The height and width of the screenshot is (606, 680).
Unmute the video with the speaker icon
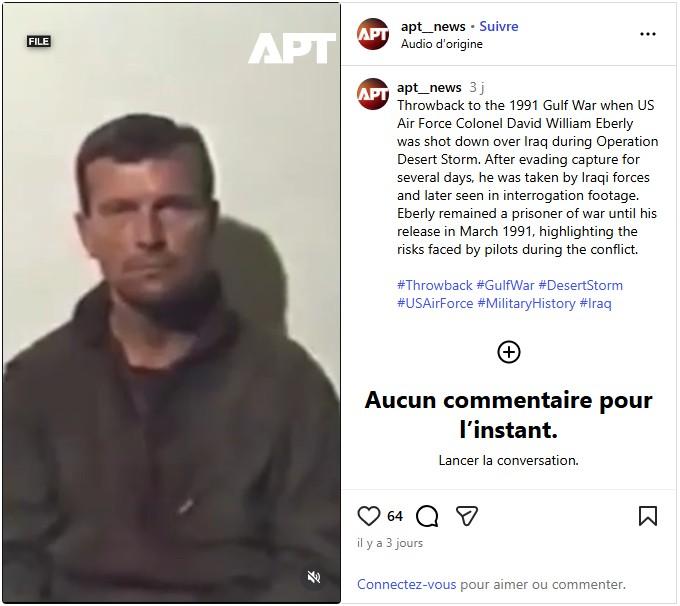(x=314, y=577)
